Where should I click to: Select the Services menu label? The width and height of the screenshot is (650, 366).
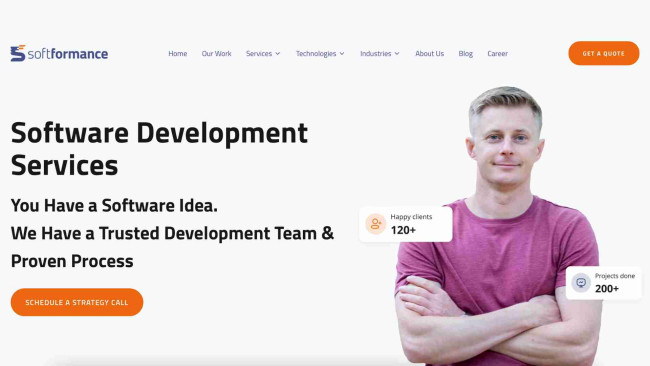[259, 53]
